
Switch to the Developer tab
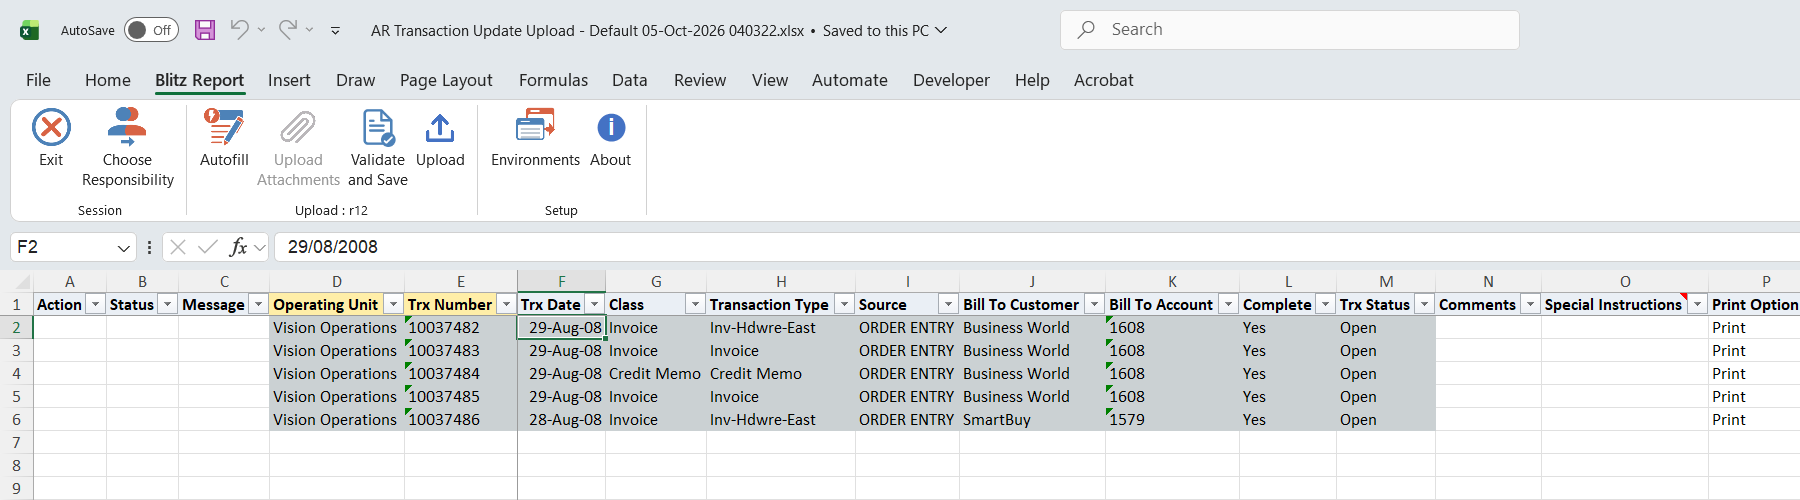click(x=951, y=80)
